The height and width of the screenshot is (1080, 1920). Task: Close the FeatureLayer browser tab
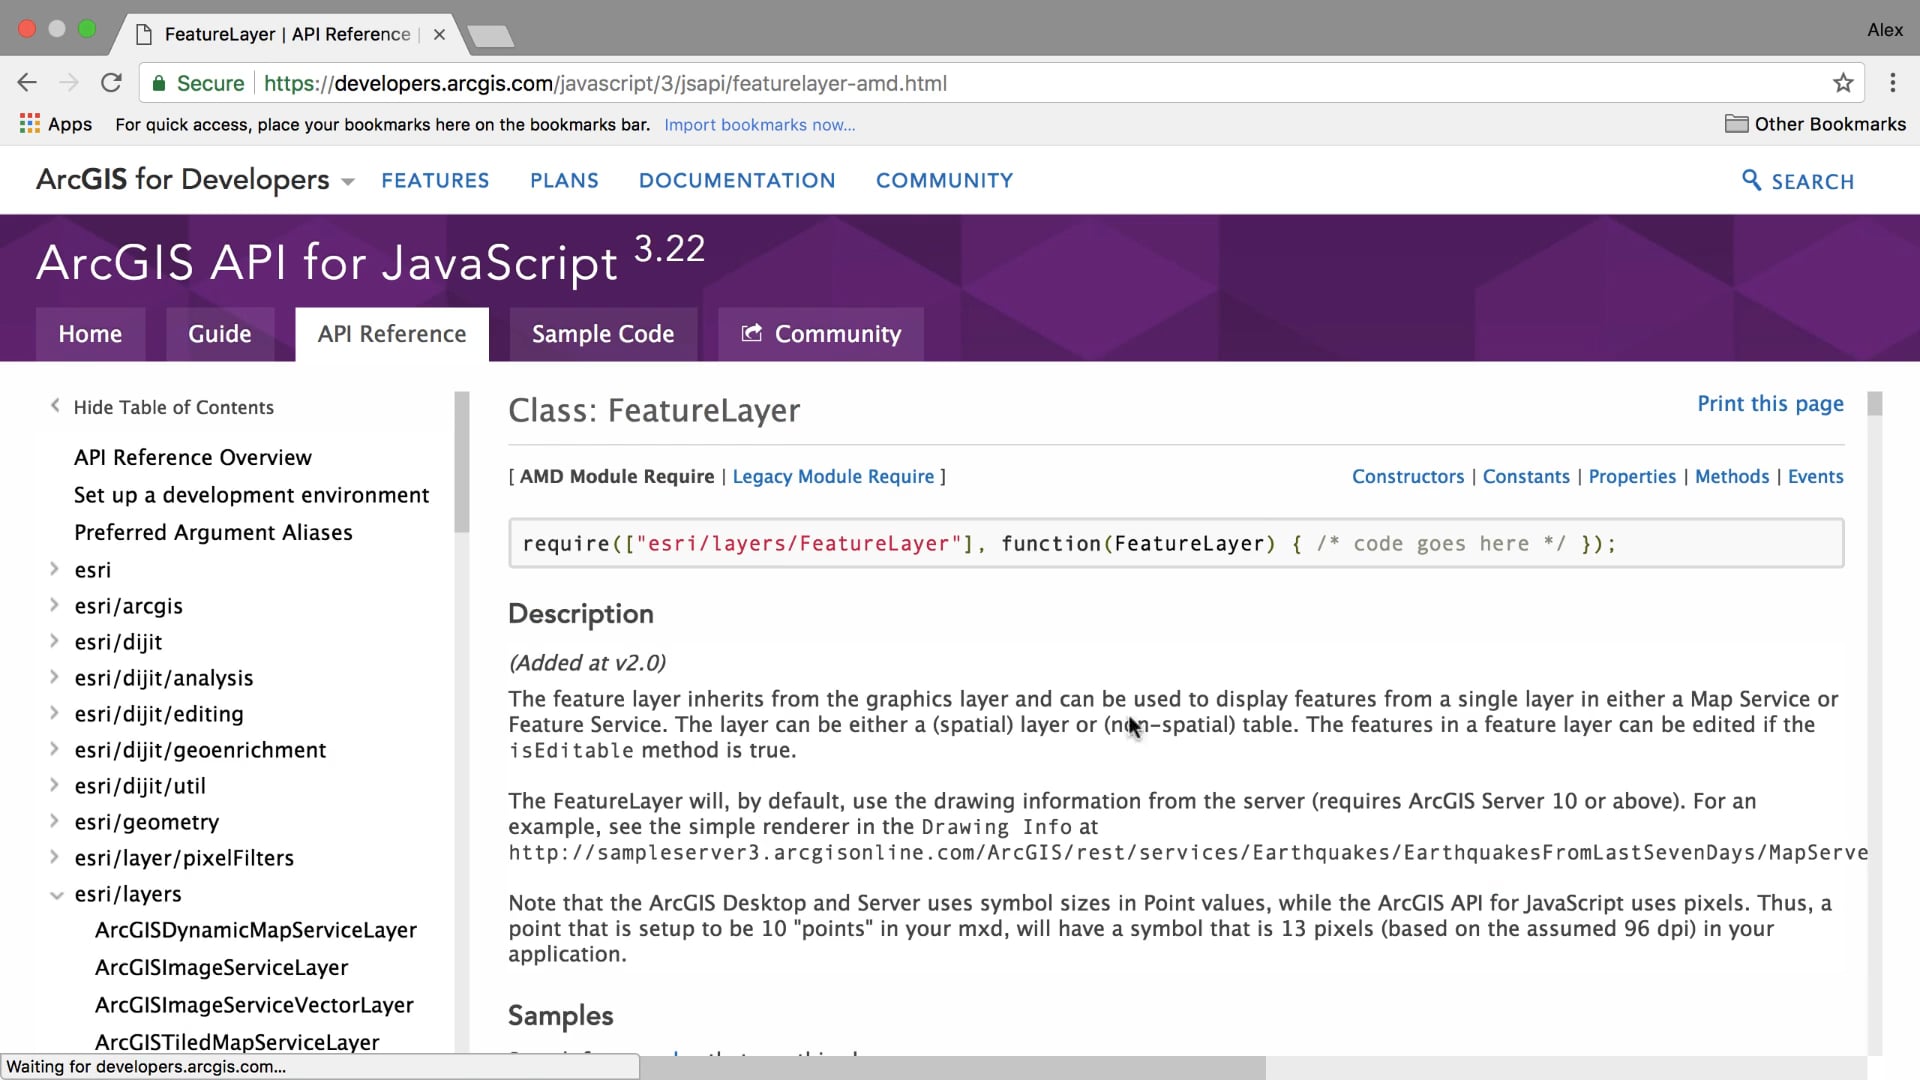(439, 34)
